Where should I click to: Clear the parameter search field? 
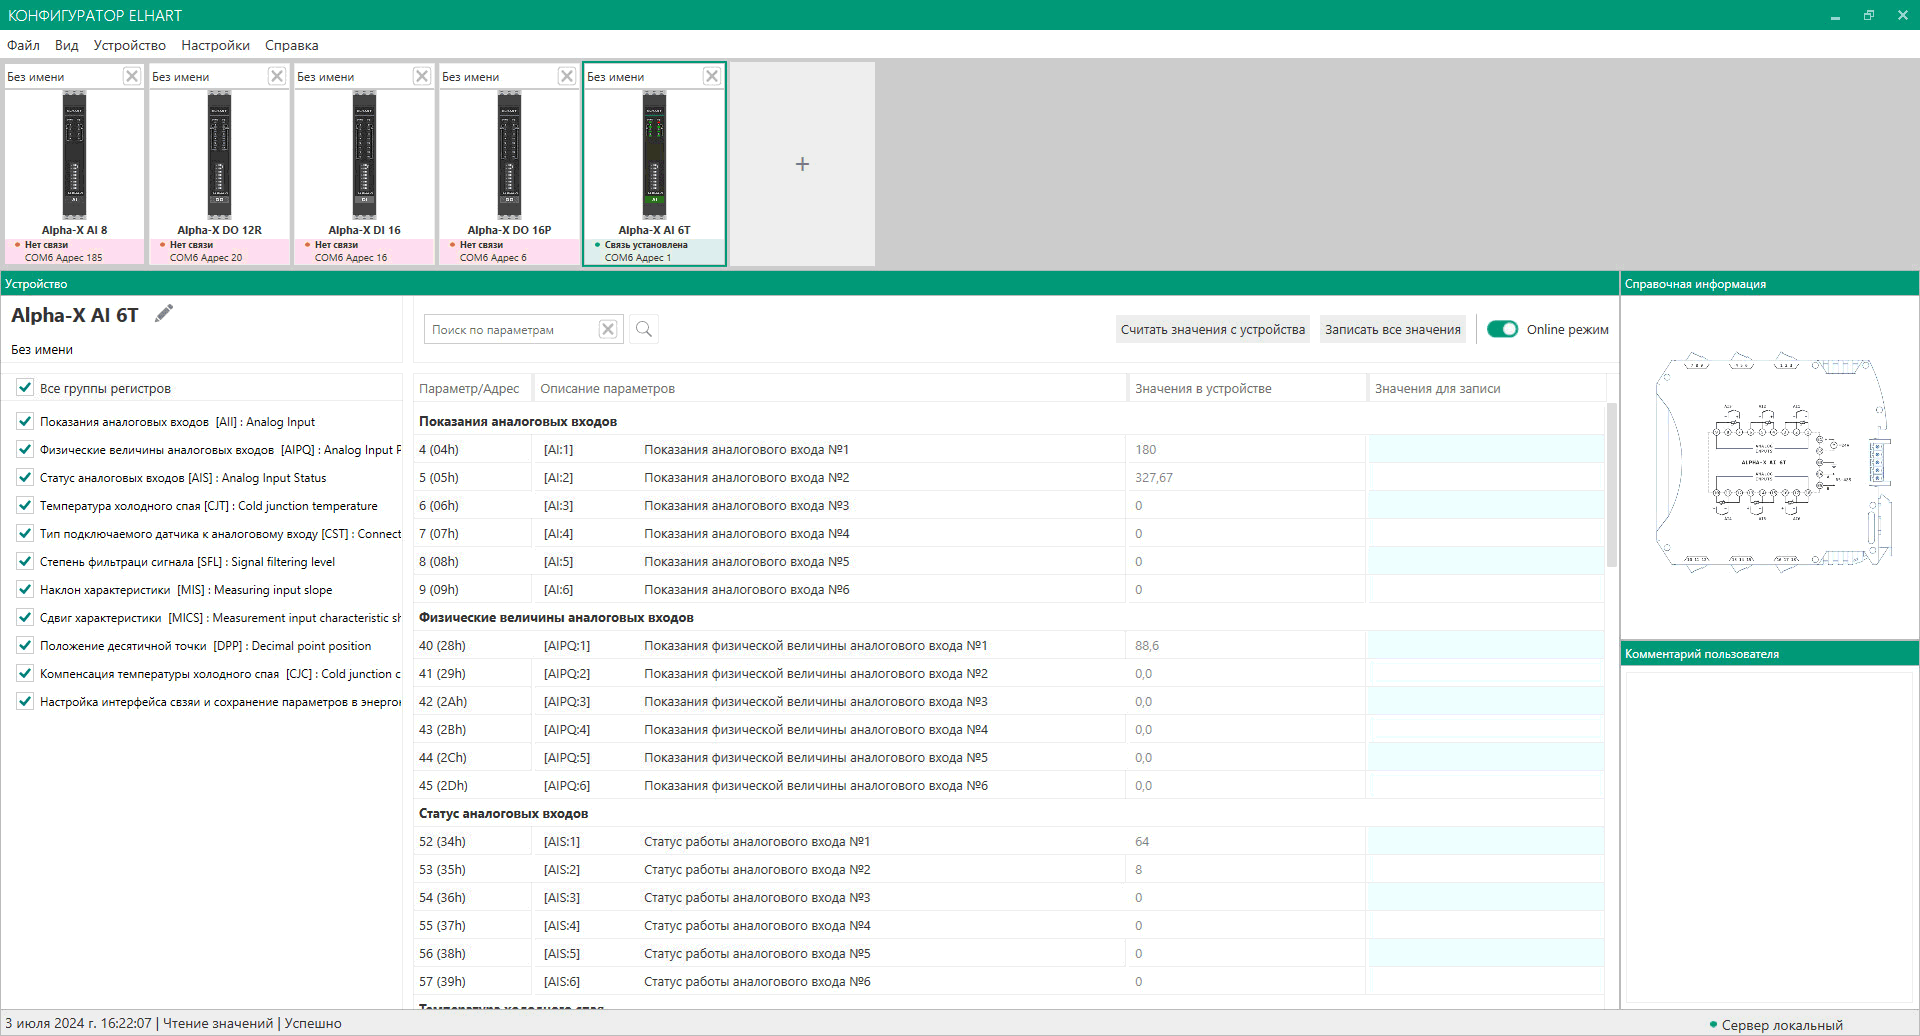(x=608, y=329)
